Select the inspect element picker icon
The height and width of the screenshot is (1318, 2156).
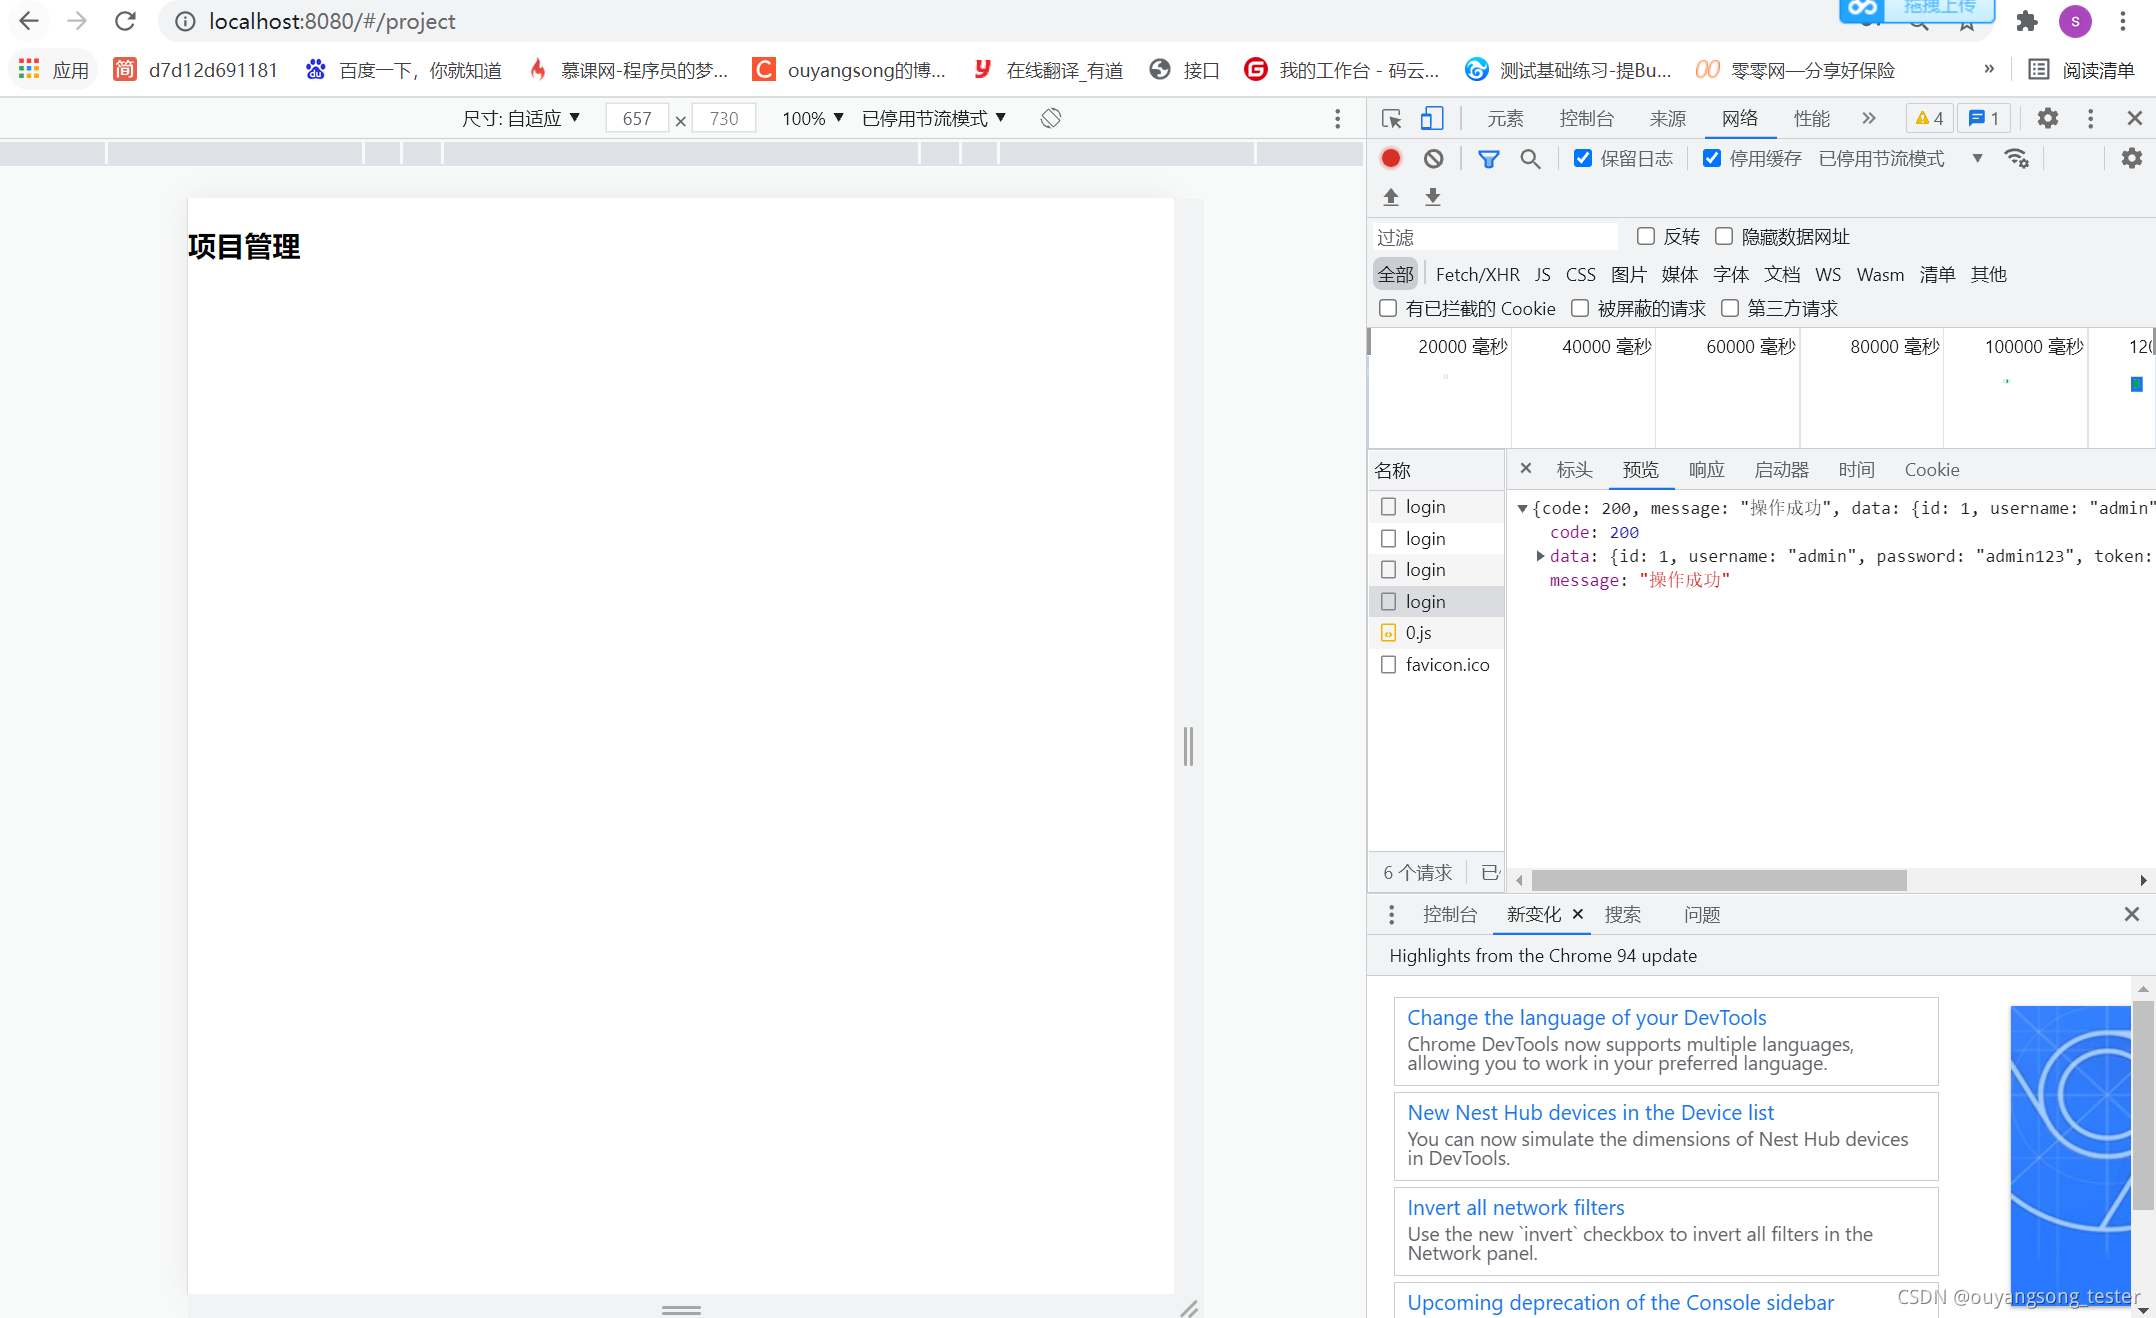point(1391,118)
